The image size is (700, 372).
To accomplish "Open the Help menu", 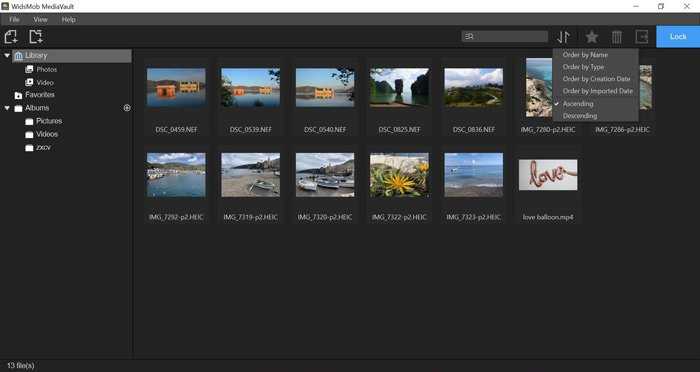I will 68,20.
